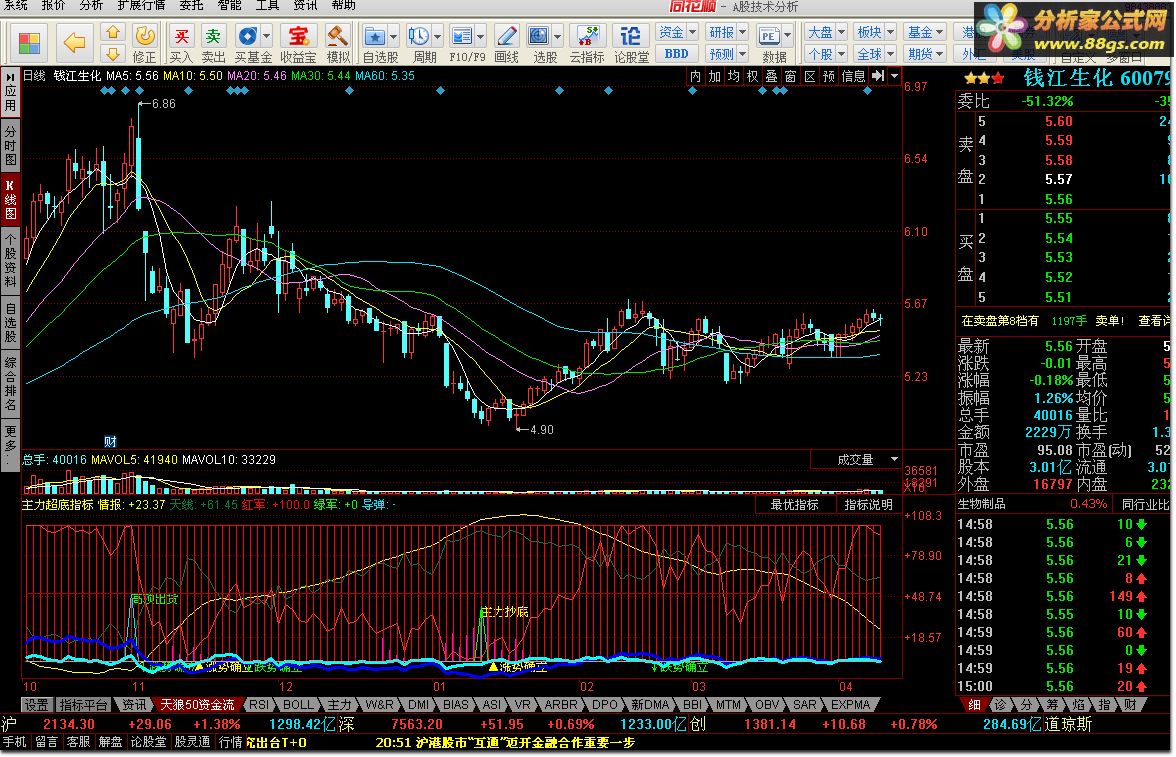Click the colorful home grid icon
Viewport: 1176px width, 757px height.
tap(29, 43)
